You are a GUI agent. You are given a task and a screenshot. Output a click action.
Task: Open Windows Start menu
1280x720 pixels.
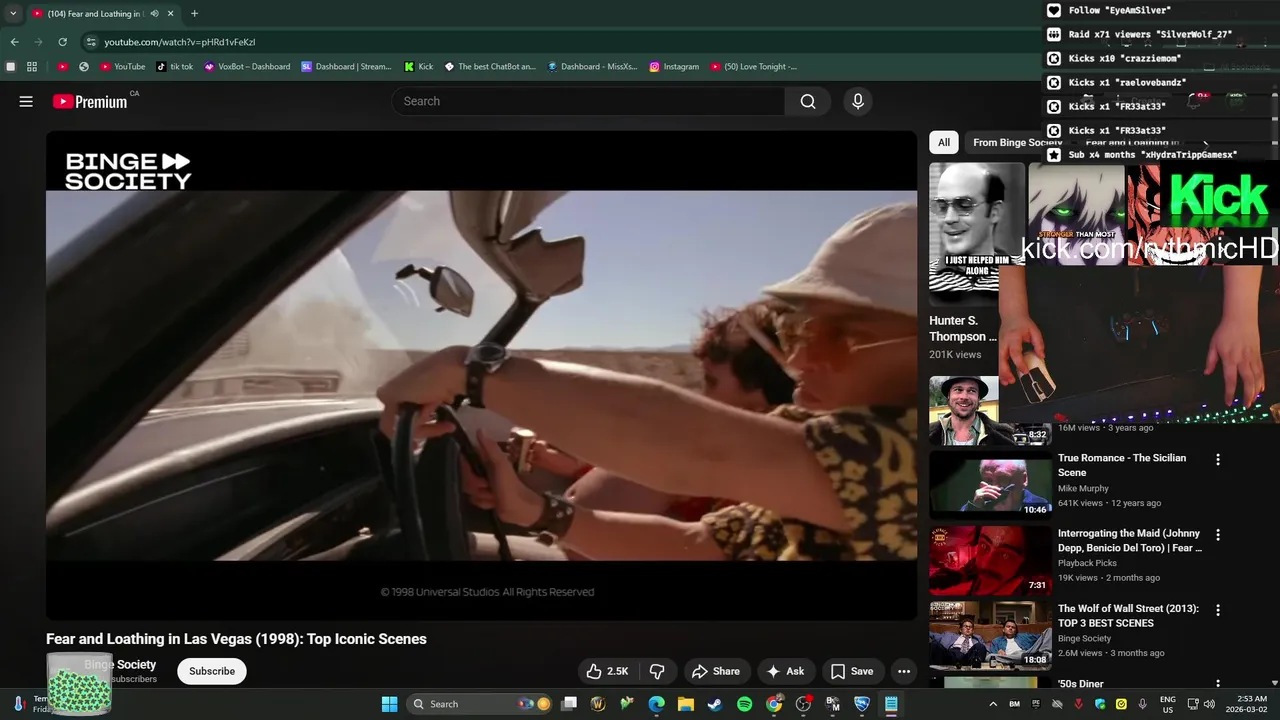coord(389,704)
